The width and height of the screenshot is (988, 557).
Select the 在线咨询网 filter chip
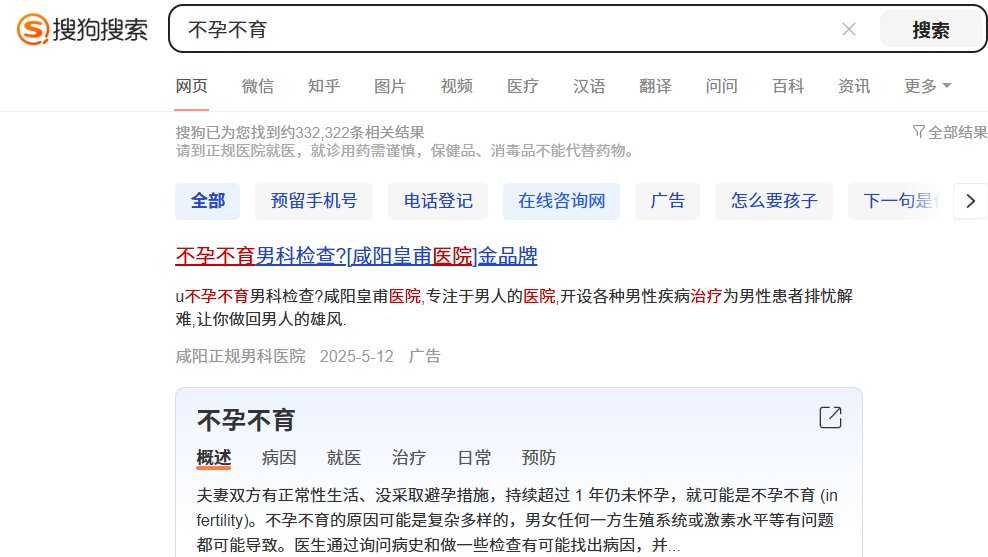561,201
